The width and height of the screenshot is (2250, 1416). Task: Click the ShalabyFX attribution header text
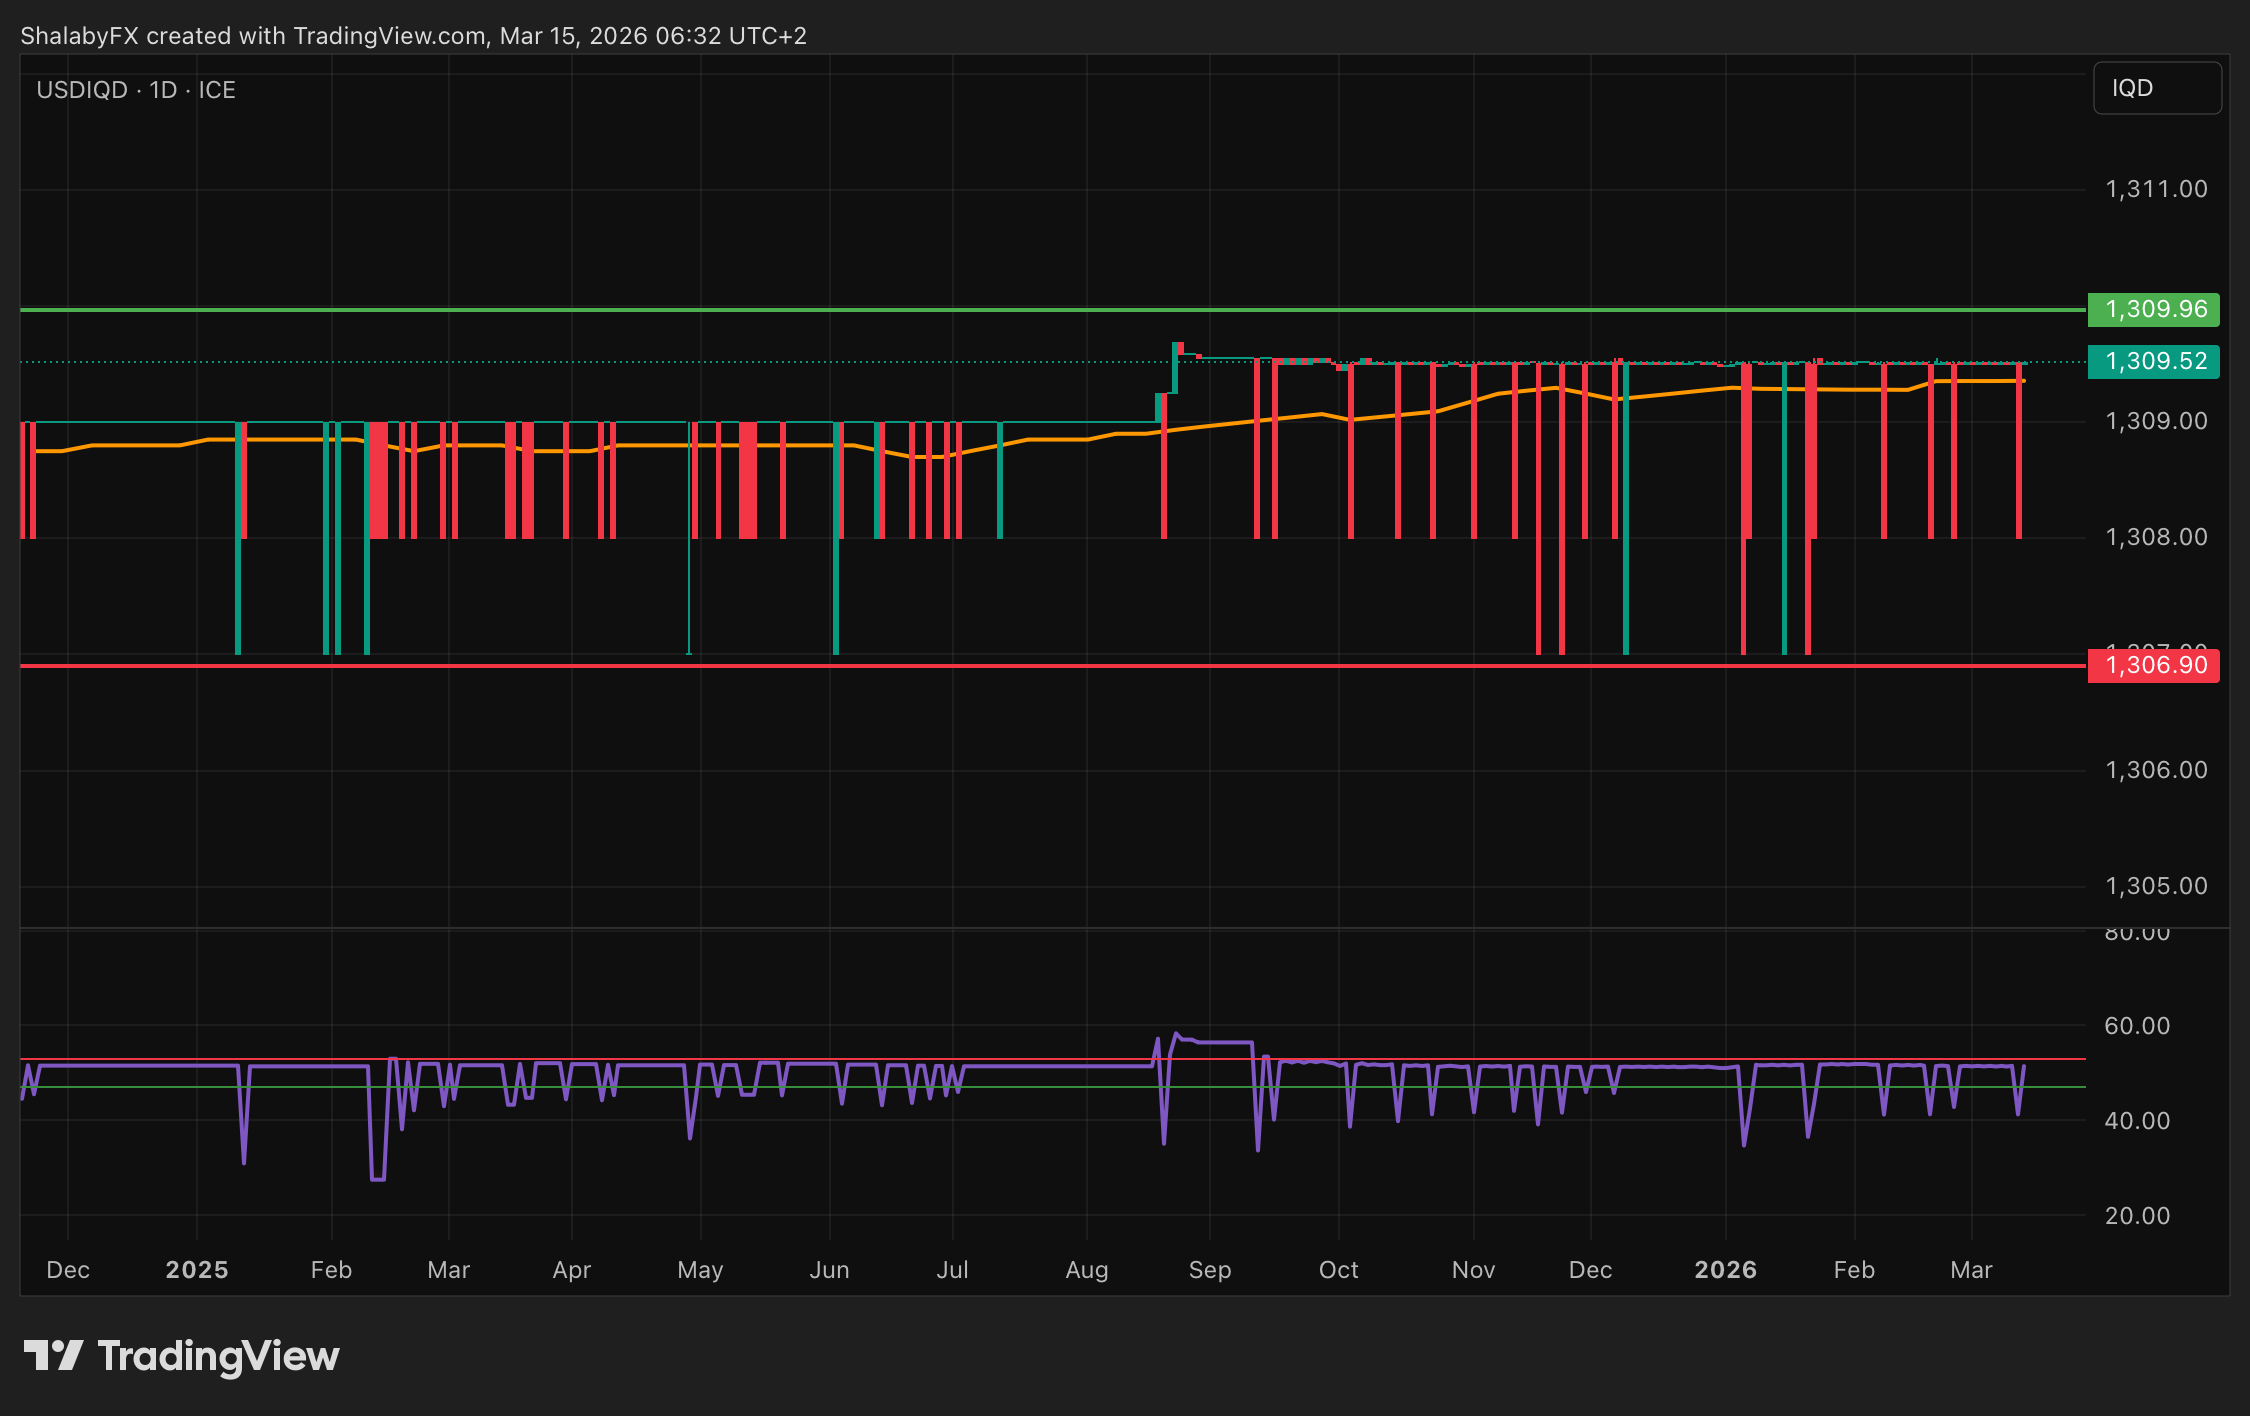(413, 36)
